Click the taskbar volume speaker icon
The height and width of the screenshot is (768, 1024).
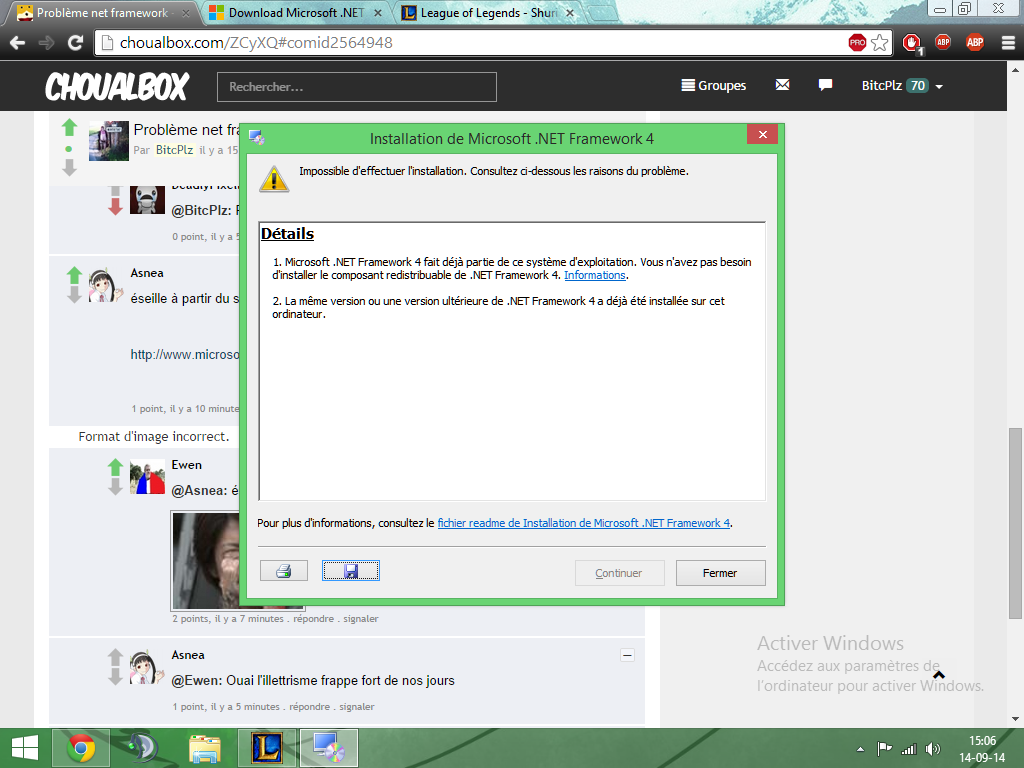click(x=933, y=749)
